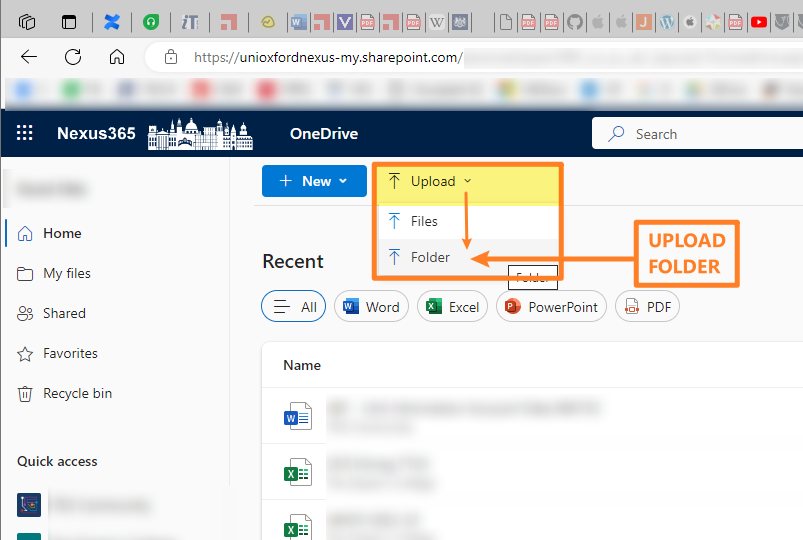The width and height of the screenshot is (803, 540).
Task: Switch to the Word document browser tab
Action: pos(299,22)
